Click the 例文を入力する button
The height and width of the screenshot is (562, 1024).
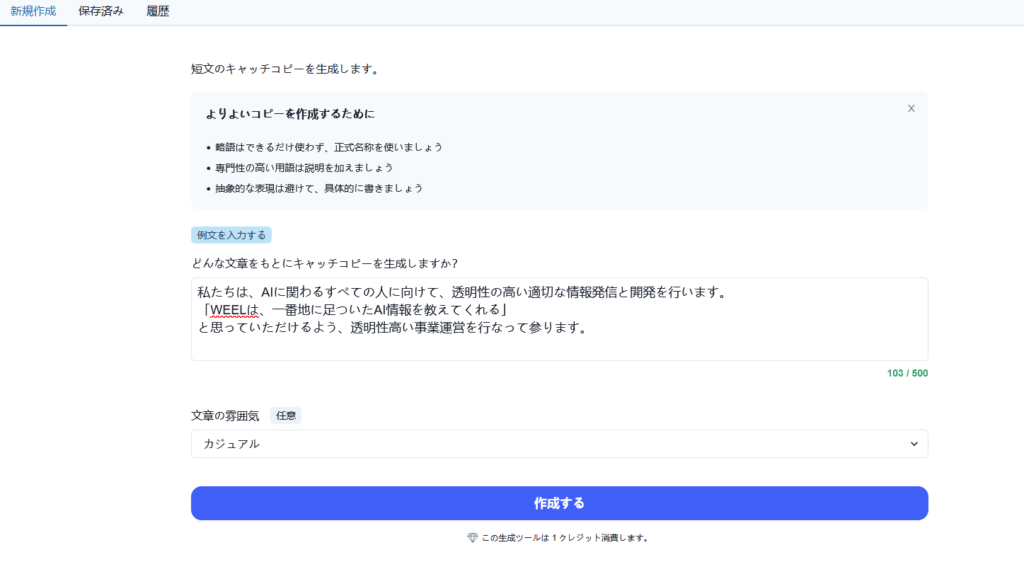(231, 235)
